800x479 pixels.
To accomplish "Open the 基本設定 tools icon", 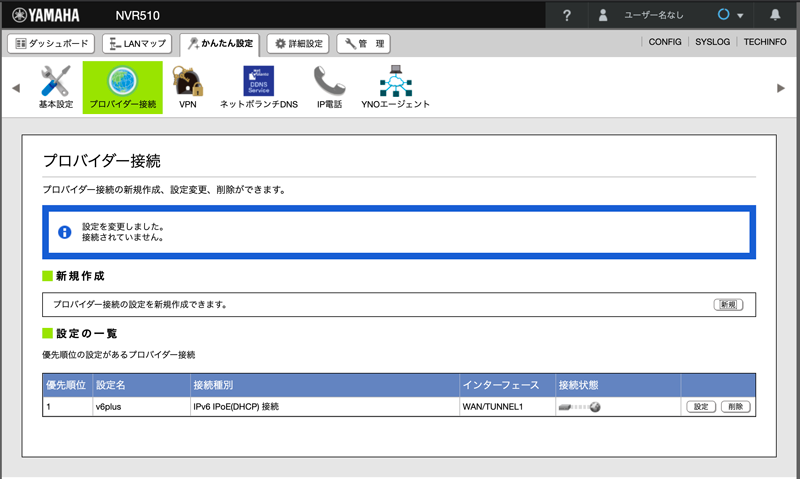I will pyautogui.click(x=56, y=87).
